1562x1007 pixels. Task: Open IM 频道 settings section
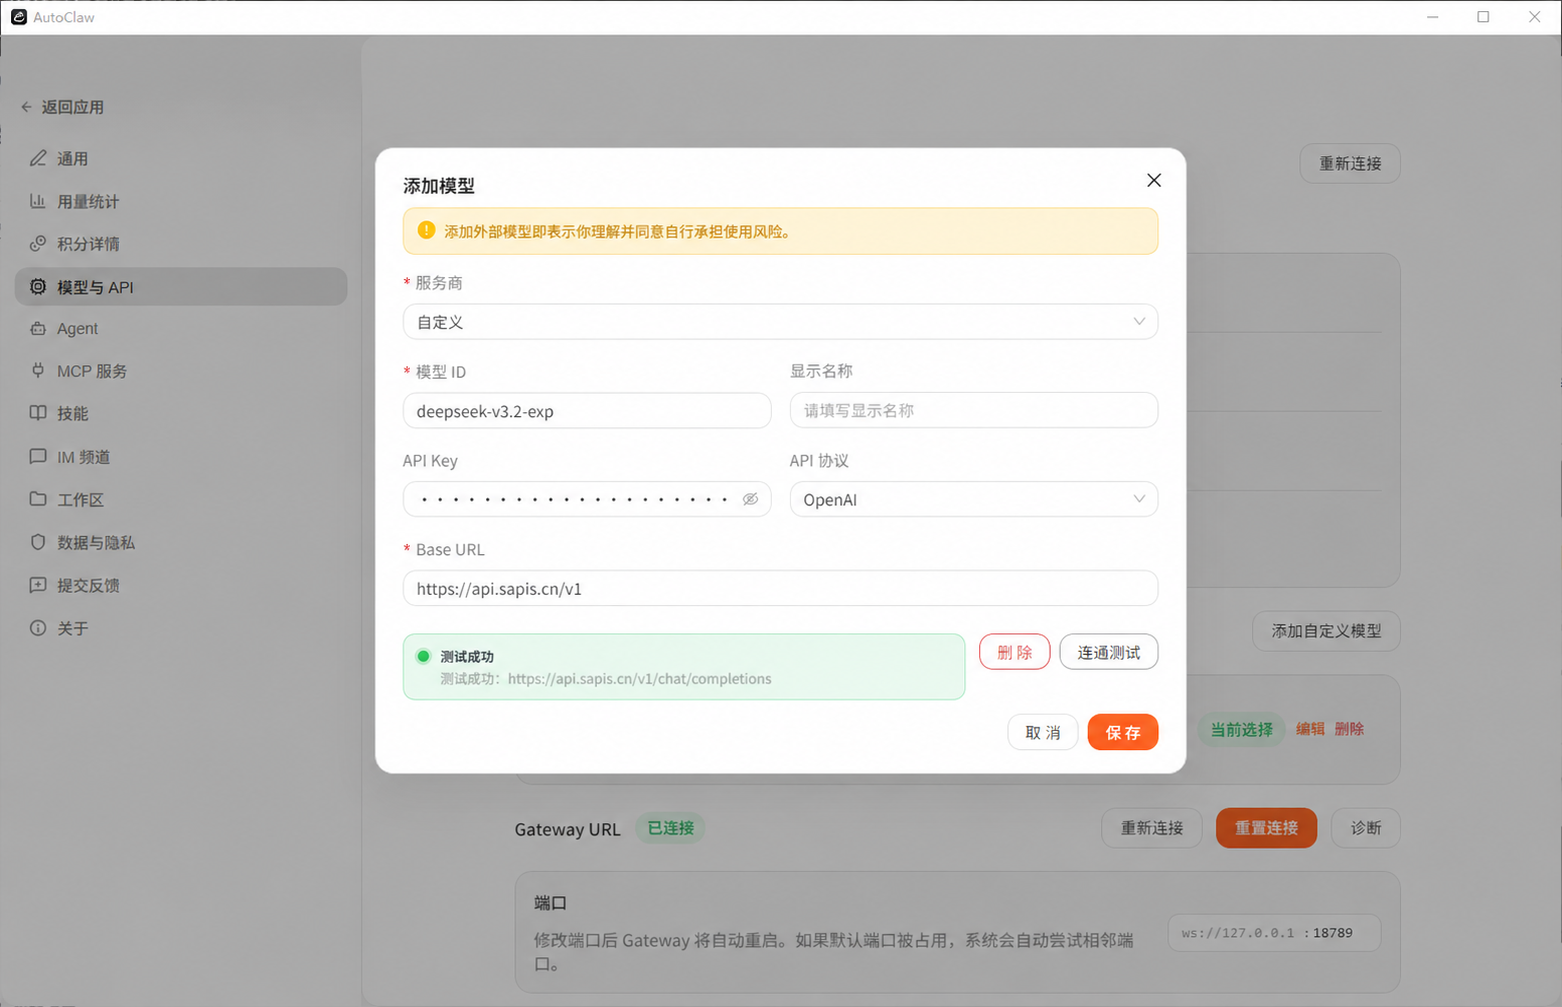coord(181,457)
